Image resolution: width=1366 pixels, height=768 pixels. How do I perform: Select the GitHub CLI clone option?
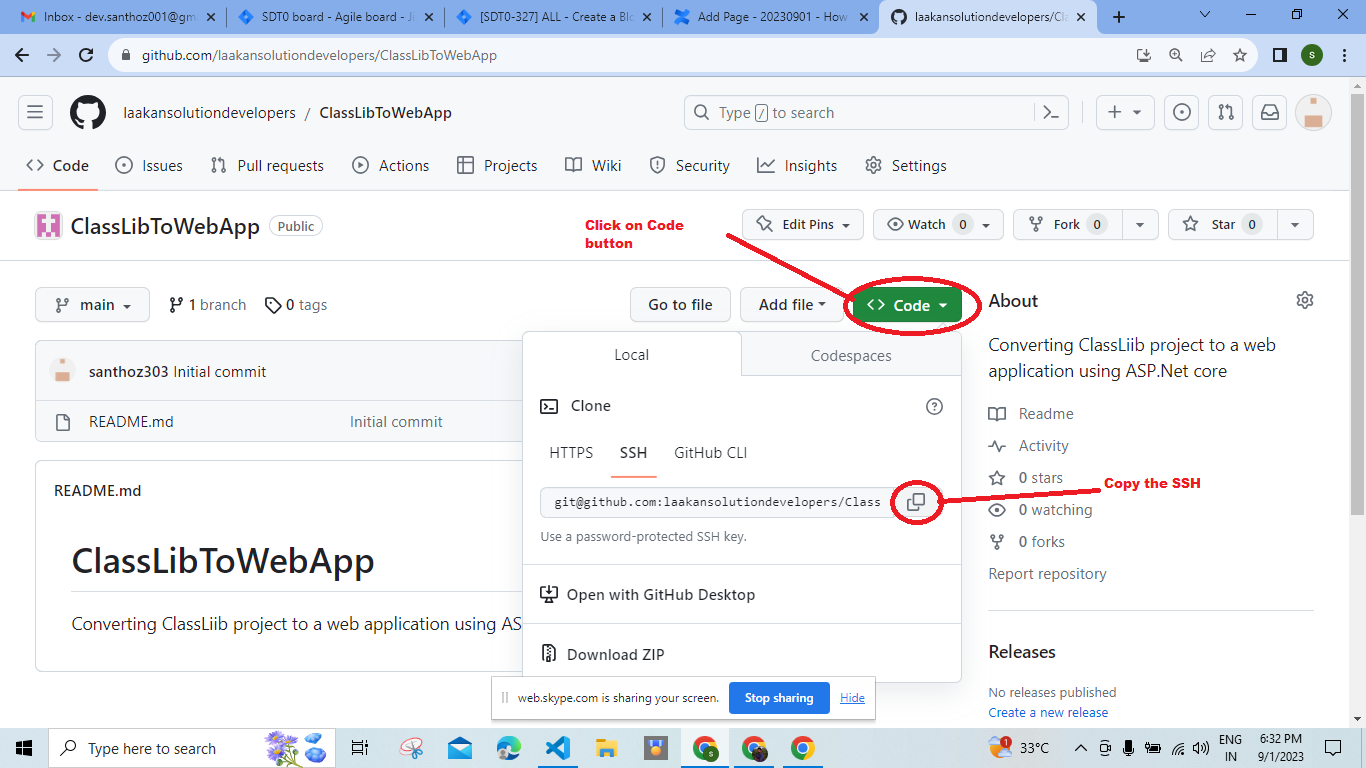tap(711, 453)
